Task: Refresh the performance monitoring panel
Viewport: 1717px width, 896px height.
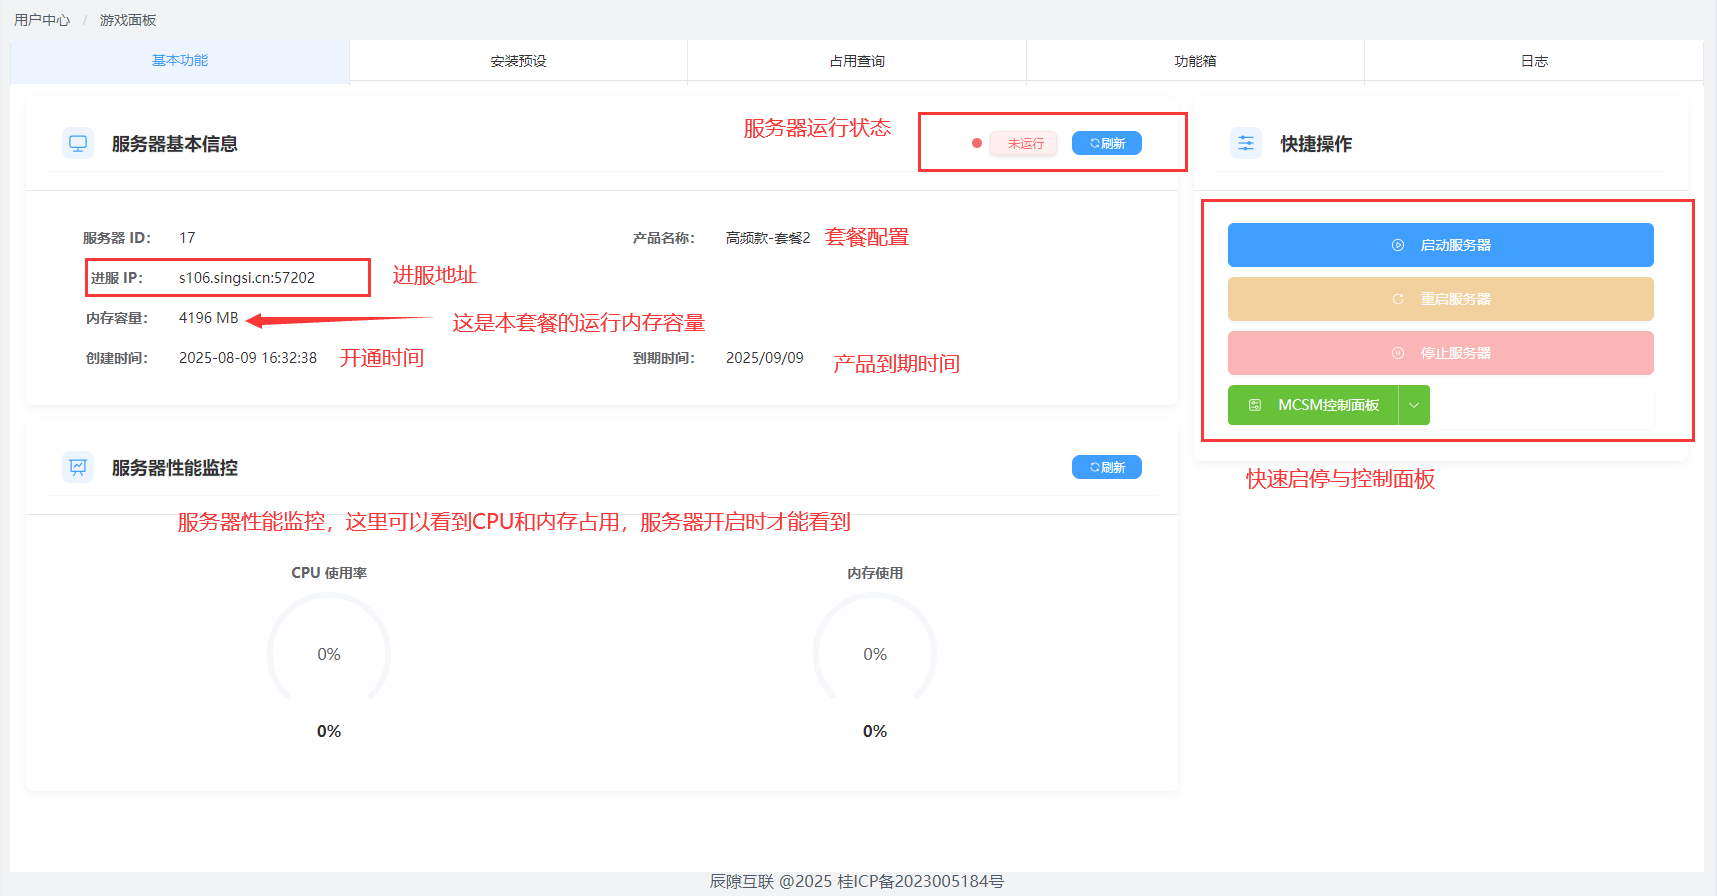Action: [x=1107, y=467]
